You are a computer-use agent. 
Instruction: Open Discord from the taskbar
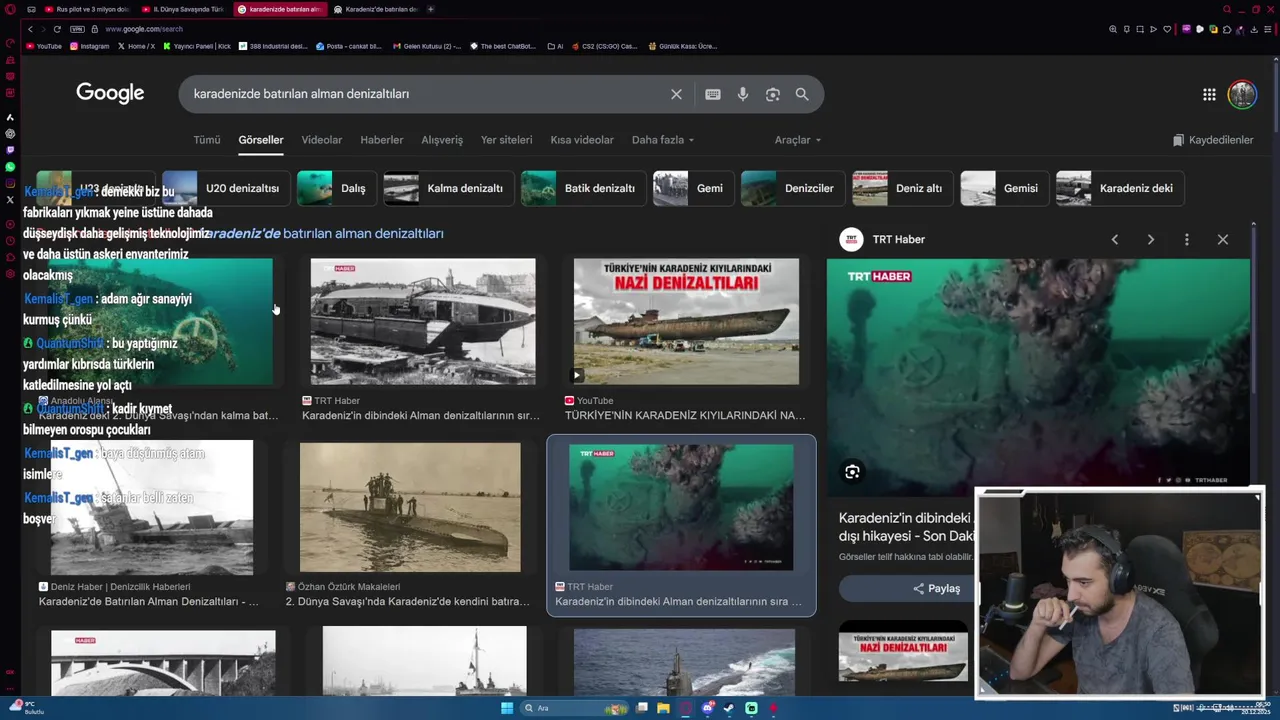pos(707,708)
